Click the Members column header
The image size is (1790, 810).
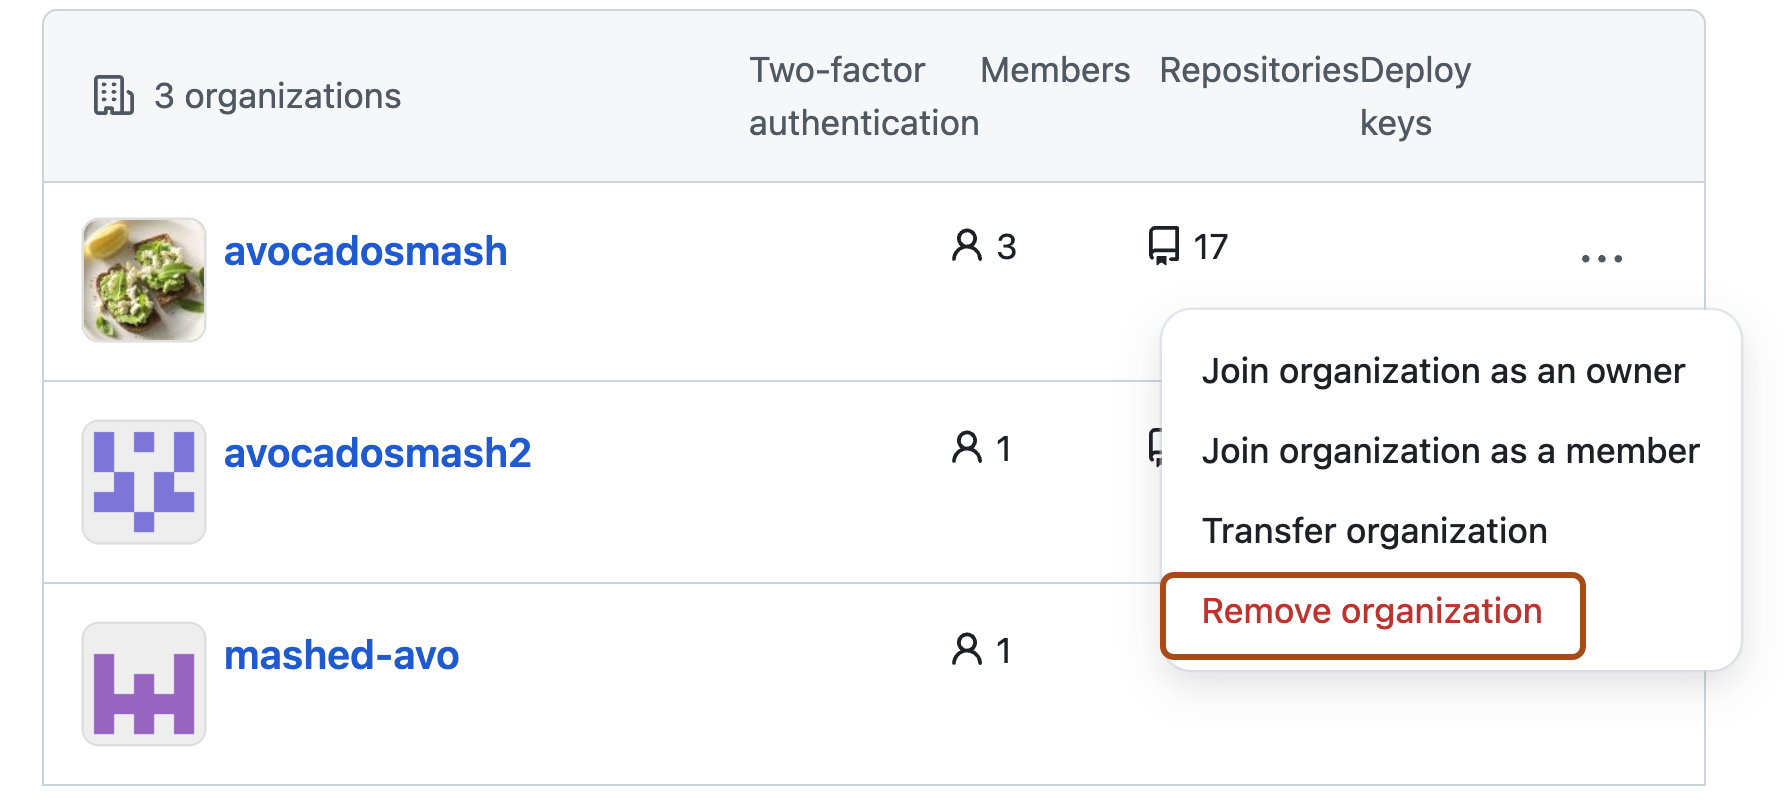click(x=1055, y=70)
